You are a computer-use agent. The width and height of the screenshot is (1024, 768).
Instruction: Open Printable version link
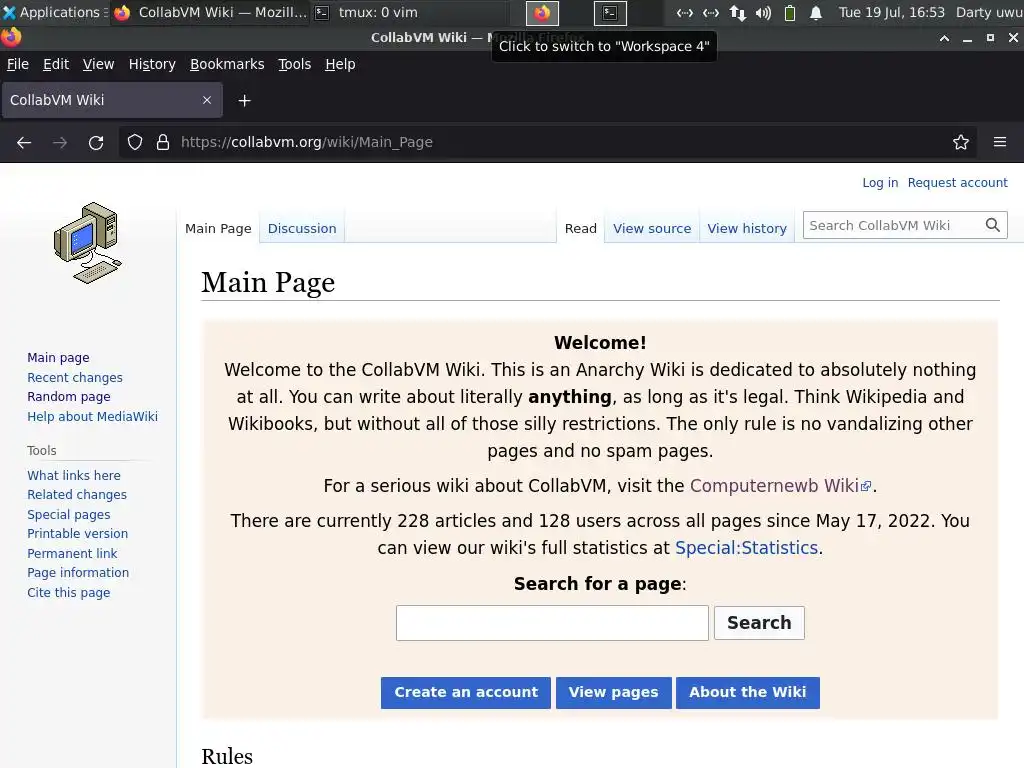[77, 534]
